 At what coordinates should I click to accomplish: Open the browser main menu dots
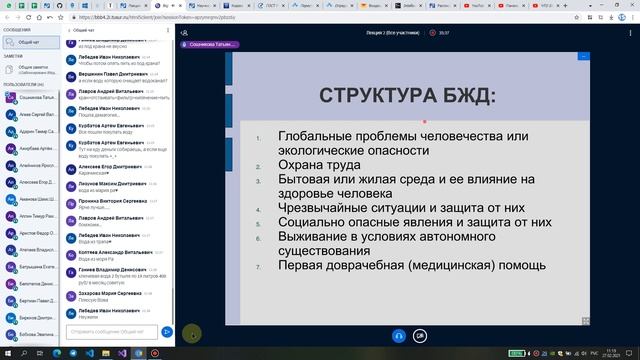tap(633, 18)
